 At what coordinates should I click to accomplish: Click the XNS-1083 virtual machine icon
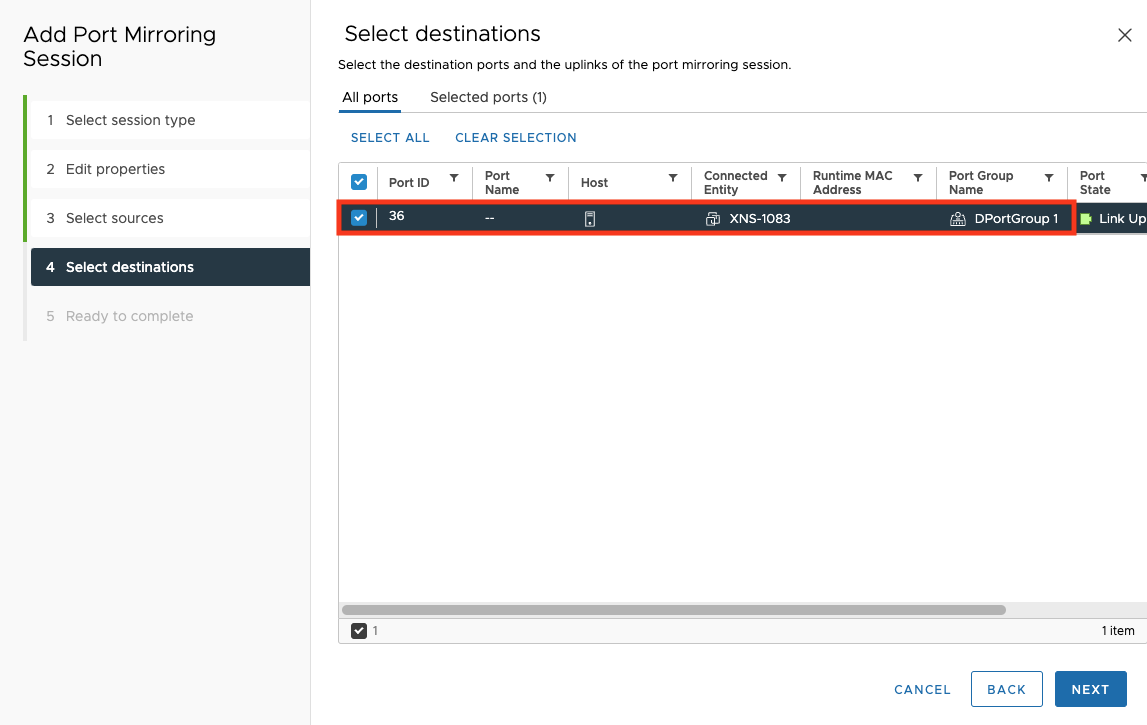point(713,219)
